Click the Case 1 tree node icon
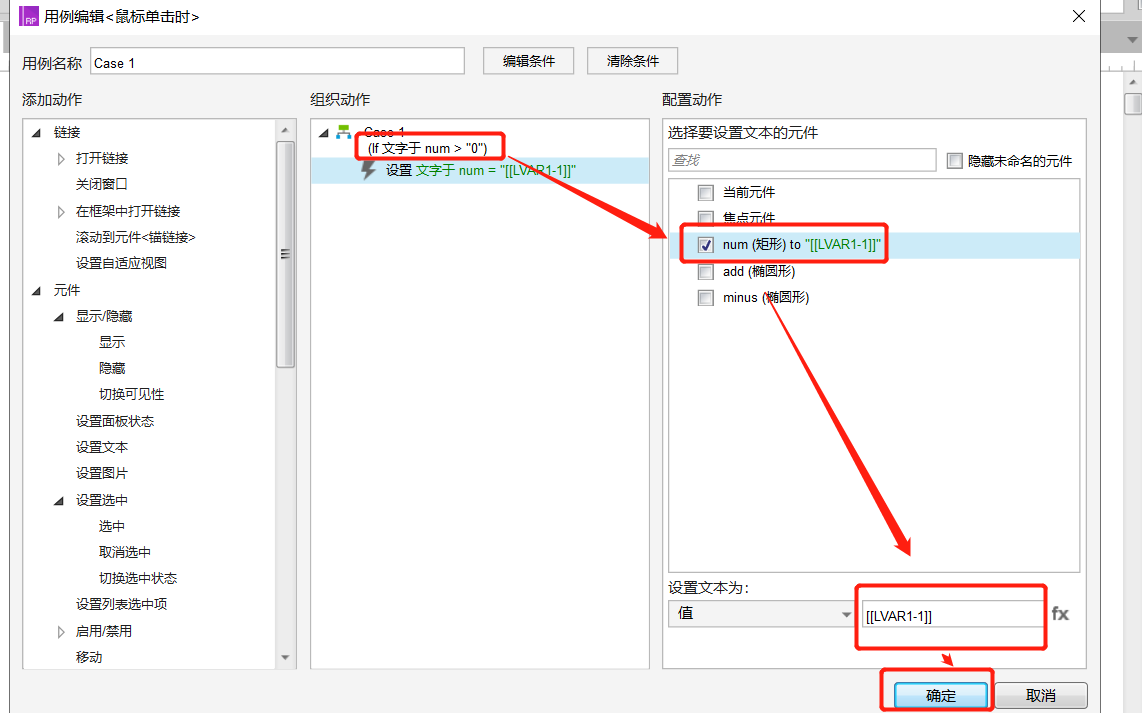This screenshot has width=1142, height=713. (x=344, y=132)
